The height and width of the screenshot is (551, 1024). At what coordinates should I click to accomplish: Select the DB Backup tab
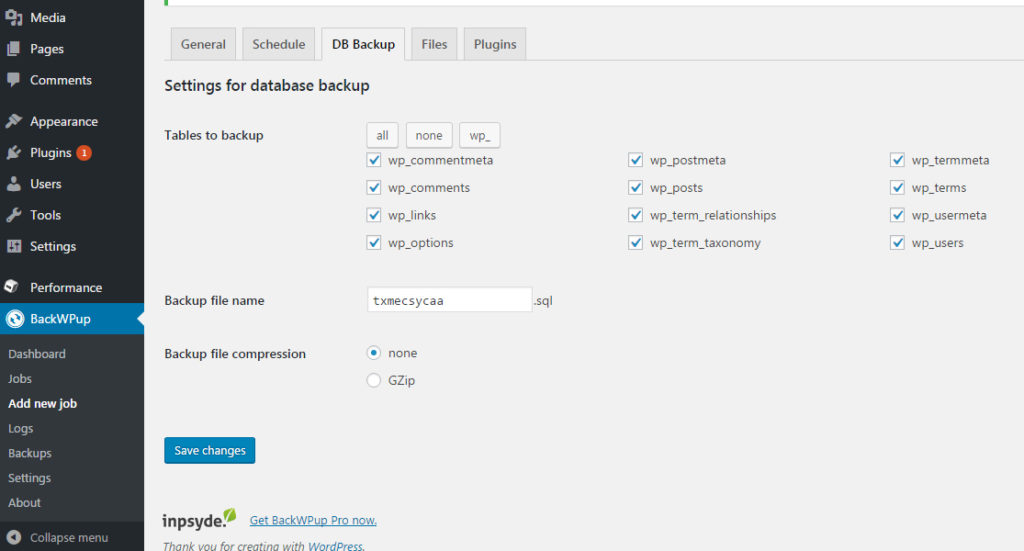click(x=363, y=44)
